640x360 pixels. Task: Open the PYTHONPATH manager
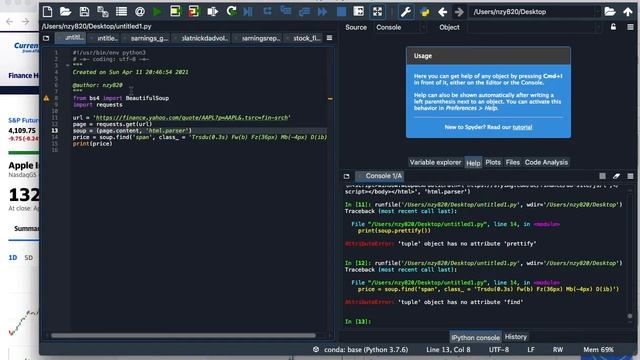point(424,12)
